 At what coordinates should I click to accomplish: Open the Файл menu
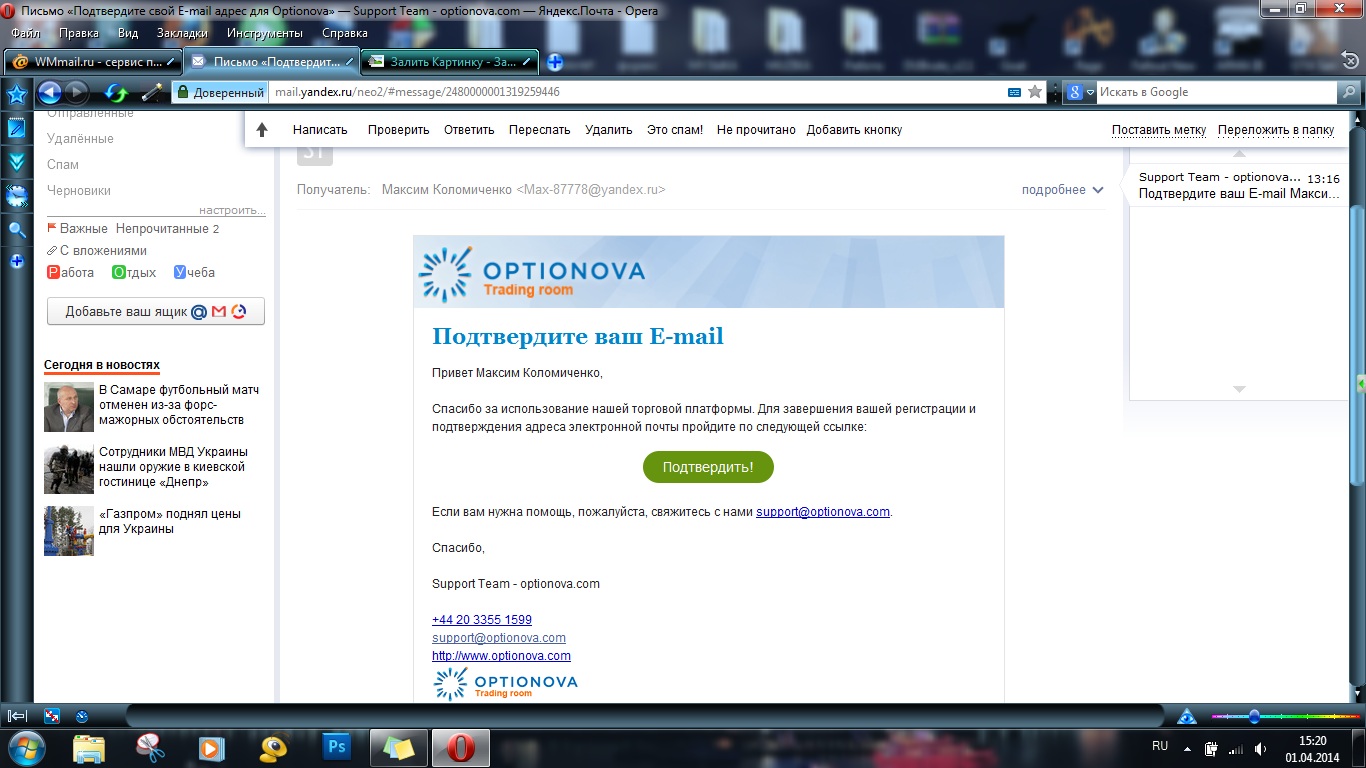point(25,33)
